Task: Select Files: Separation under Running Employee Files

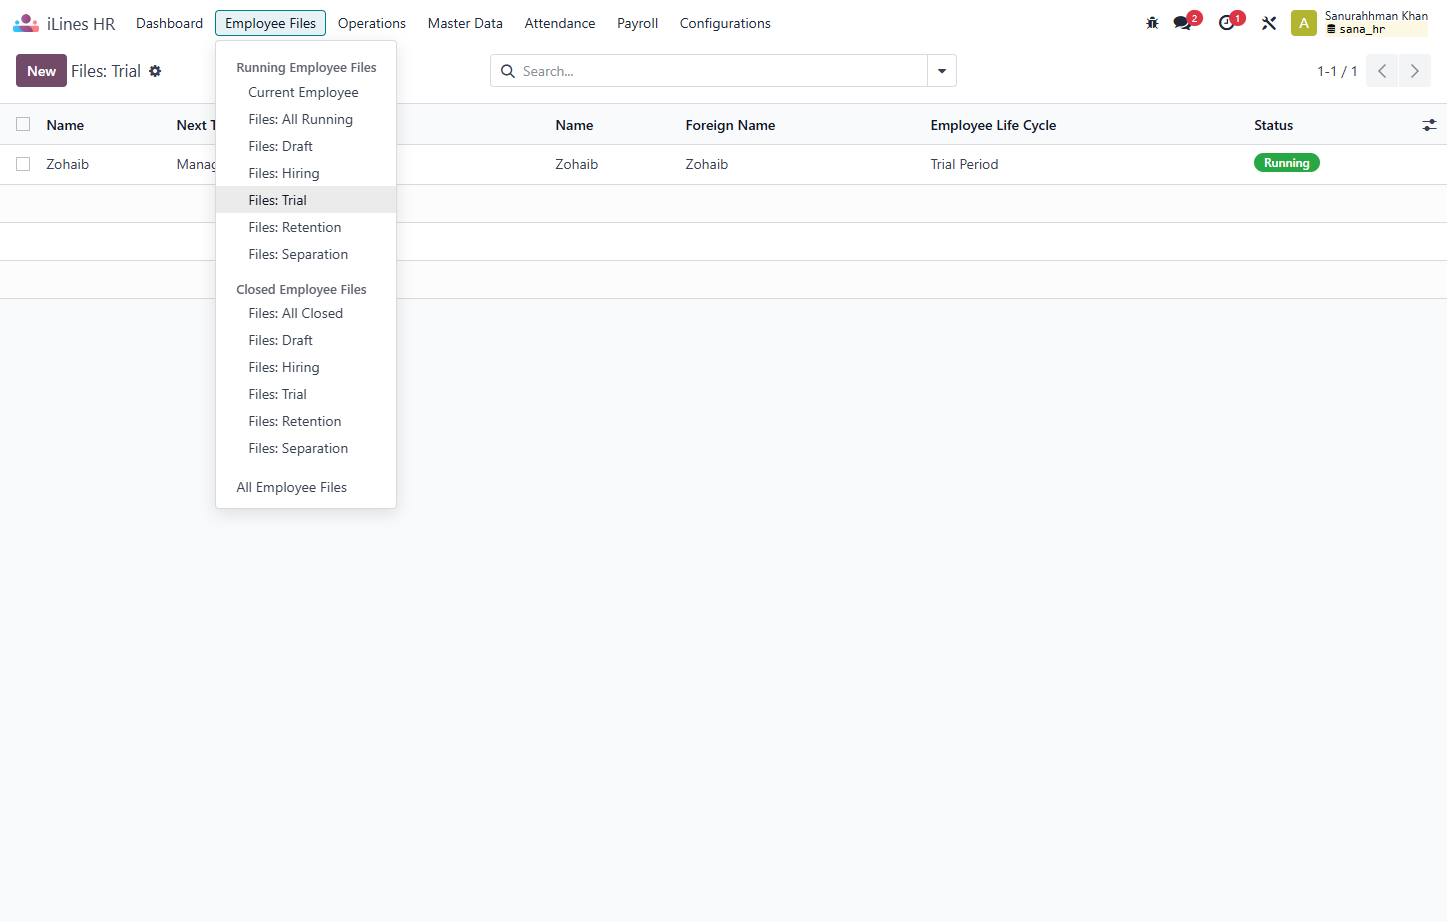Action: tap(306, 254)
